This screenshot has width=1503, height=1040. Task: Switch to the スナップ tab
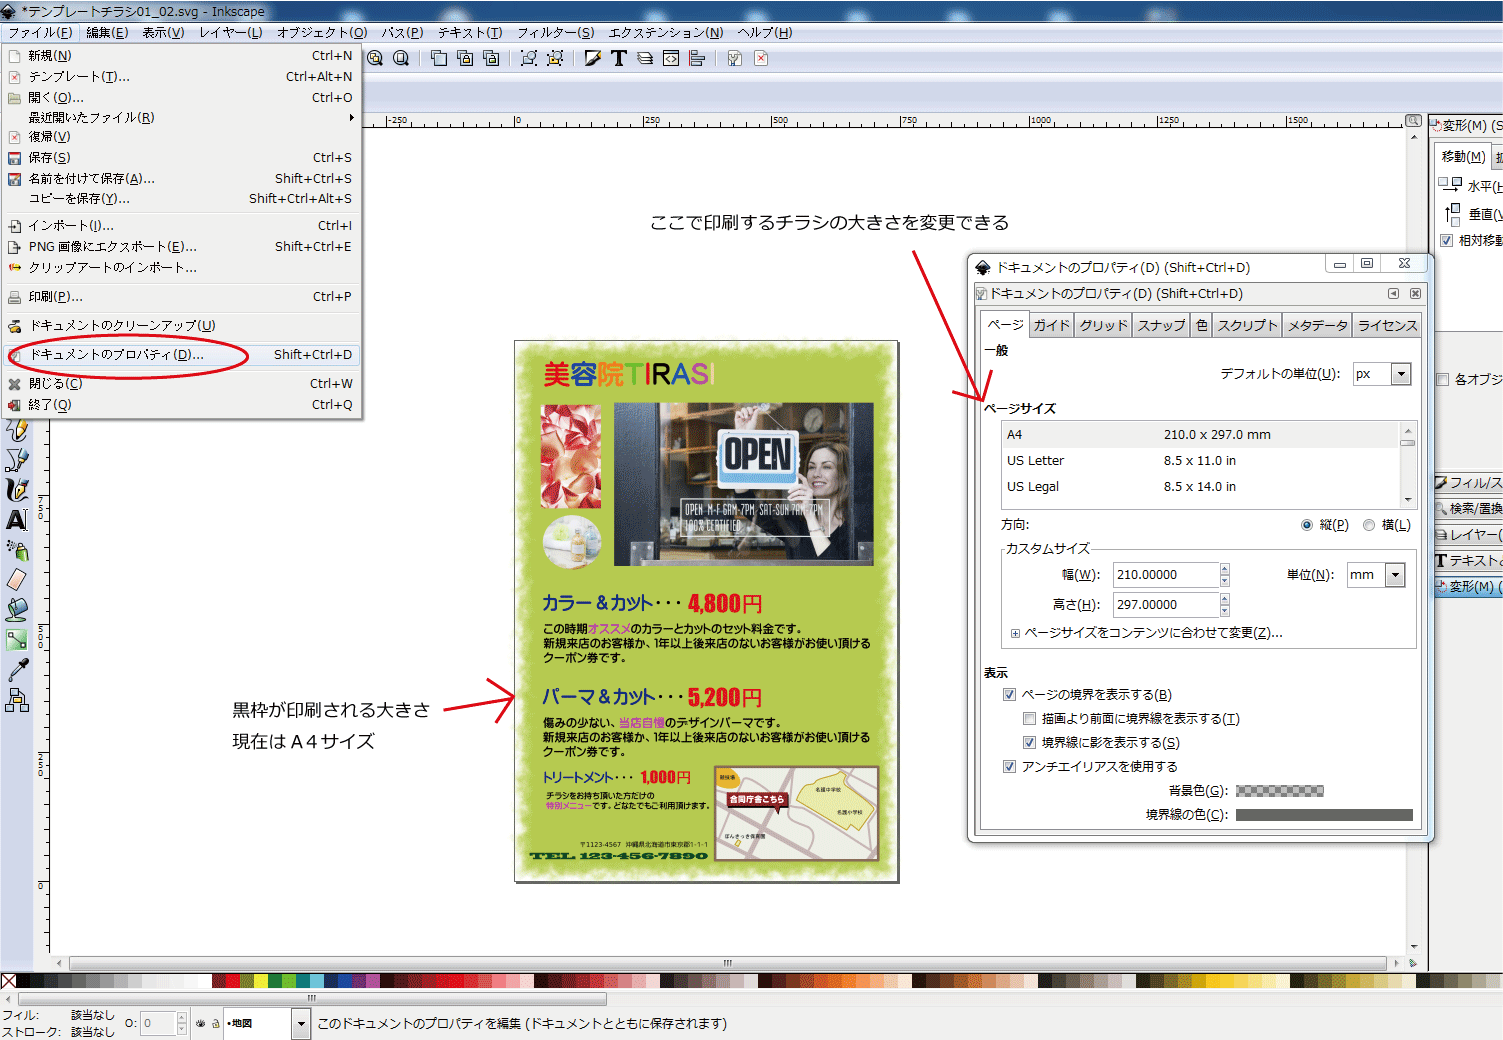click(1161, 325)
